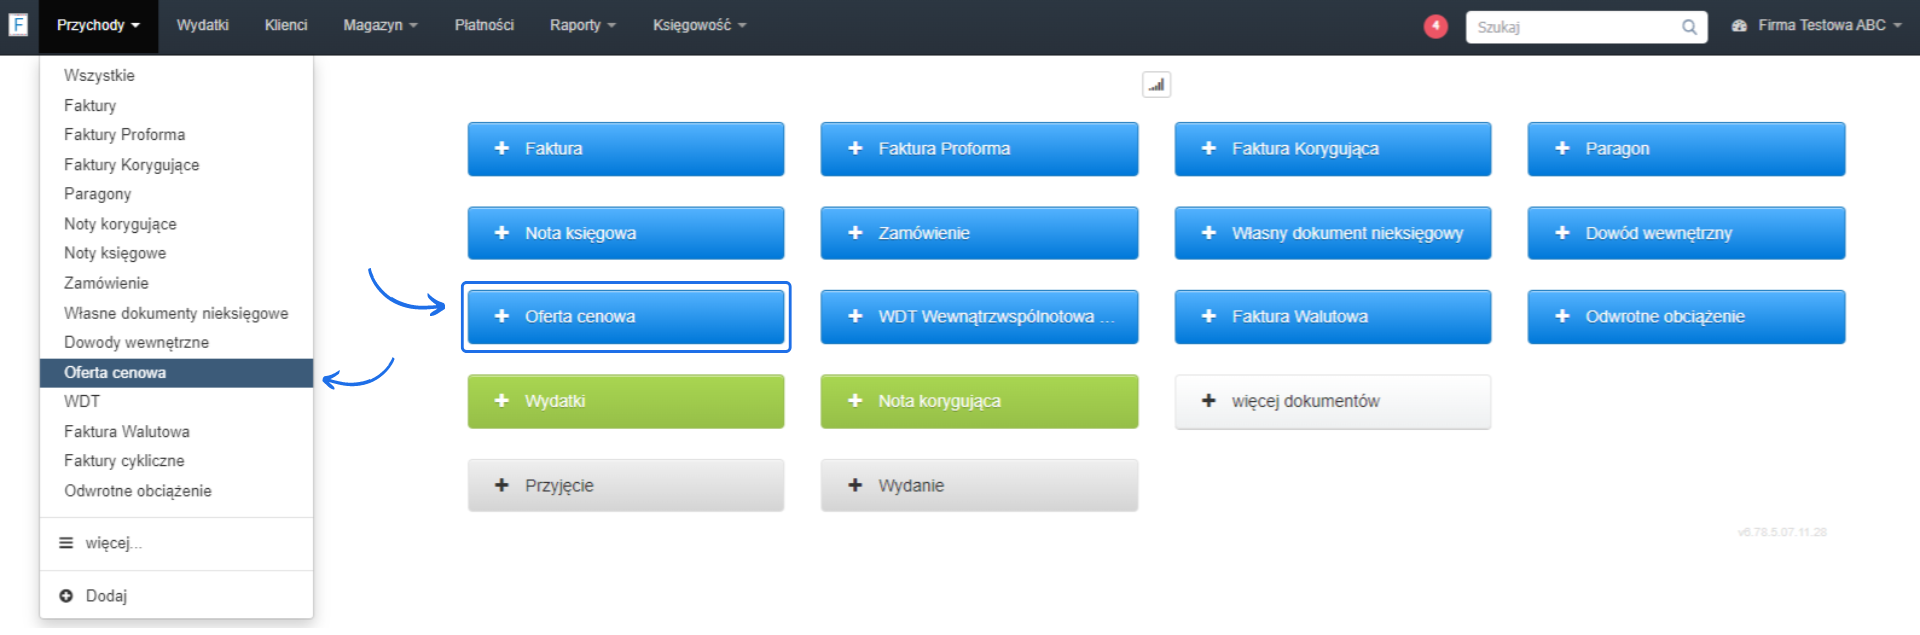1920x635 pixels.
Task: Add a Nota korygująca
Action: point(979,401)
